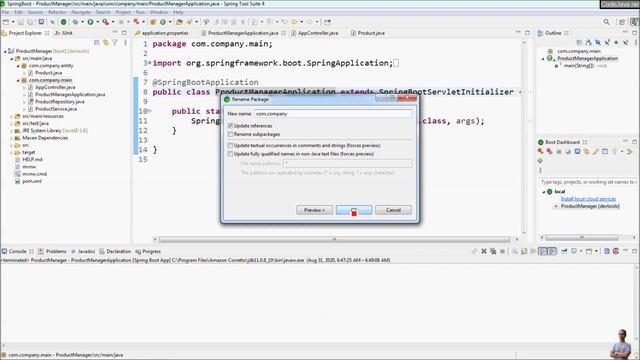Image resolution: width=640 pixels, height=360 pixels.
Task: Select AppController.java in Project Explorer
Action: coord(55,87)
